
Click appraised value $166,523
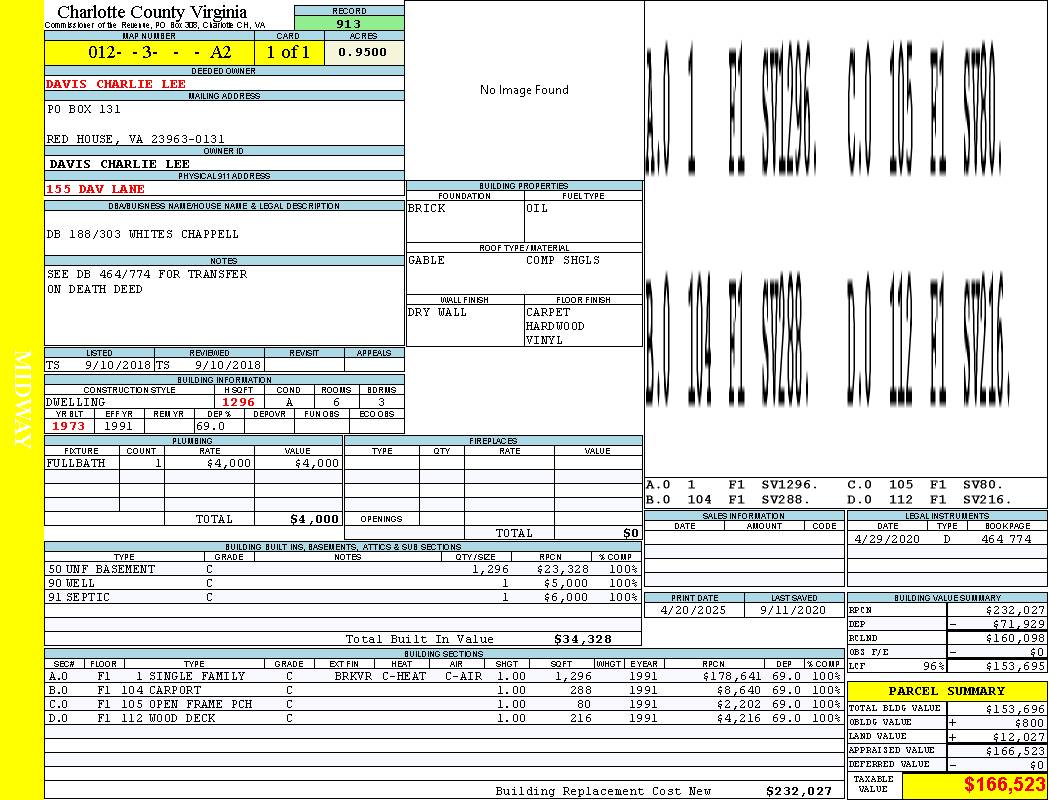pos(1015,751)
